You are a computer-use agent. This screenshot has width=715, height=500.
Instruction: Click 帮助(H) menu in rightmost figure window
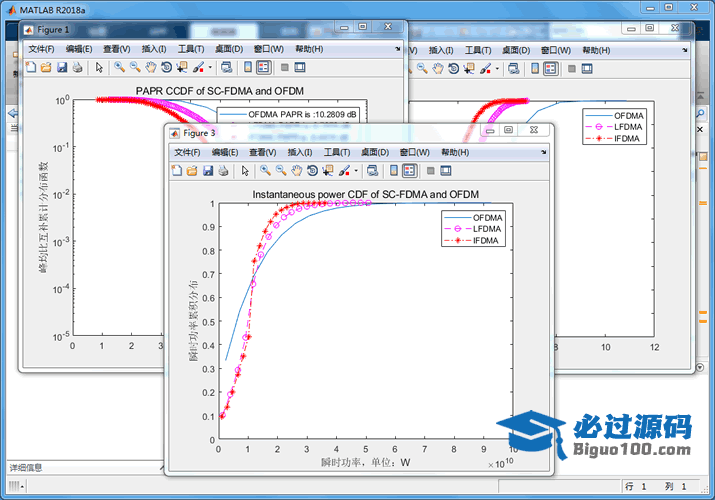tap(596, 50)
